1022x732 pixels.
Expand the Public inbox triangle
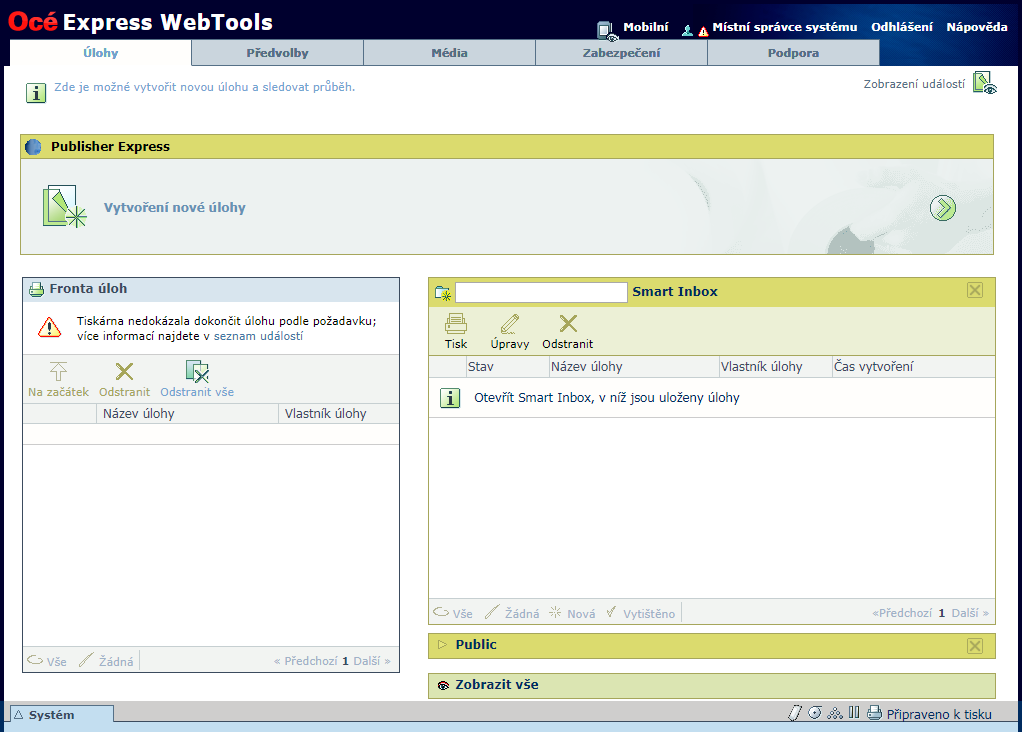pos(443,645)
